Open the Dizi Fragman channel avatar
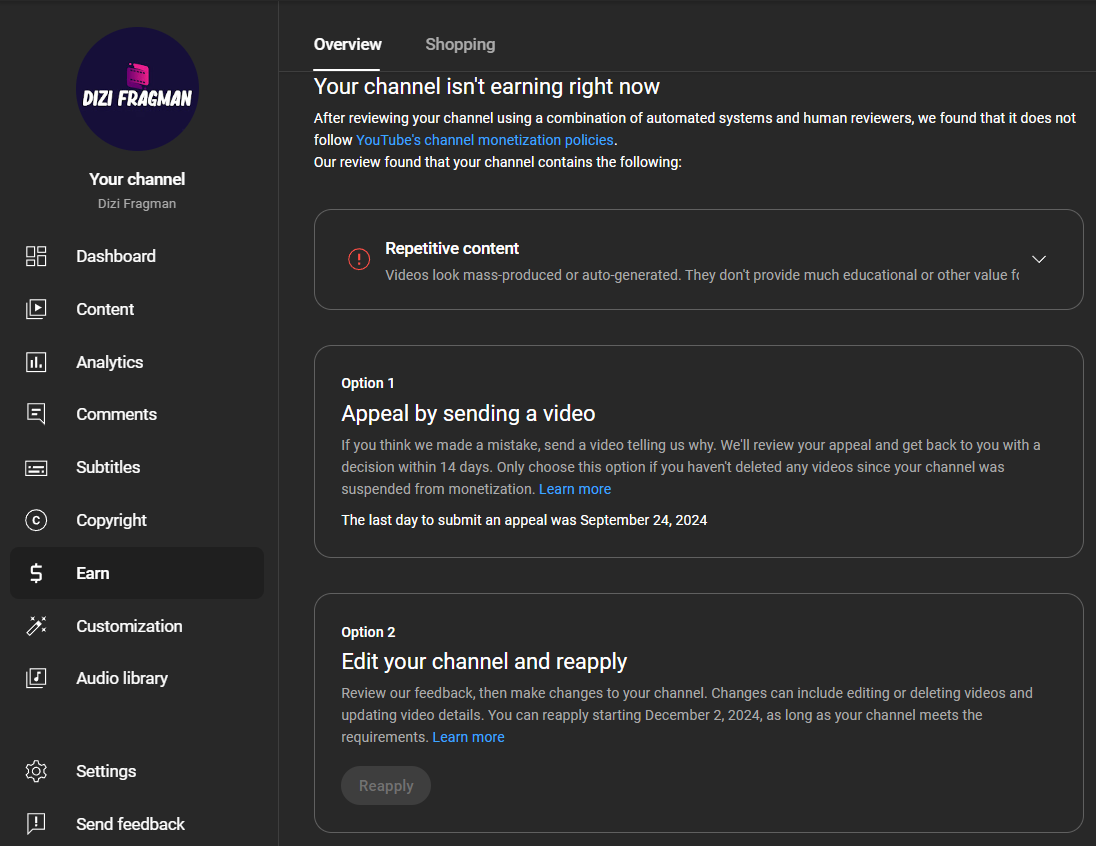 pyautogui.click(x=137, y=89)
